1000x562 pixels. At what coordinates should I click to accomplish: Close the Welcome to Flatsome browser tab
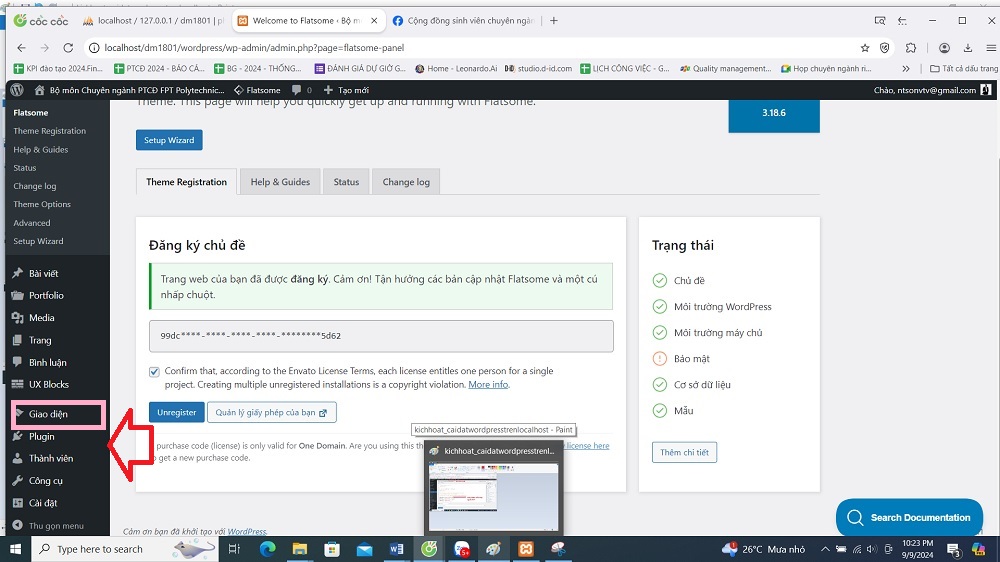pos(374,20)
